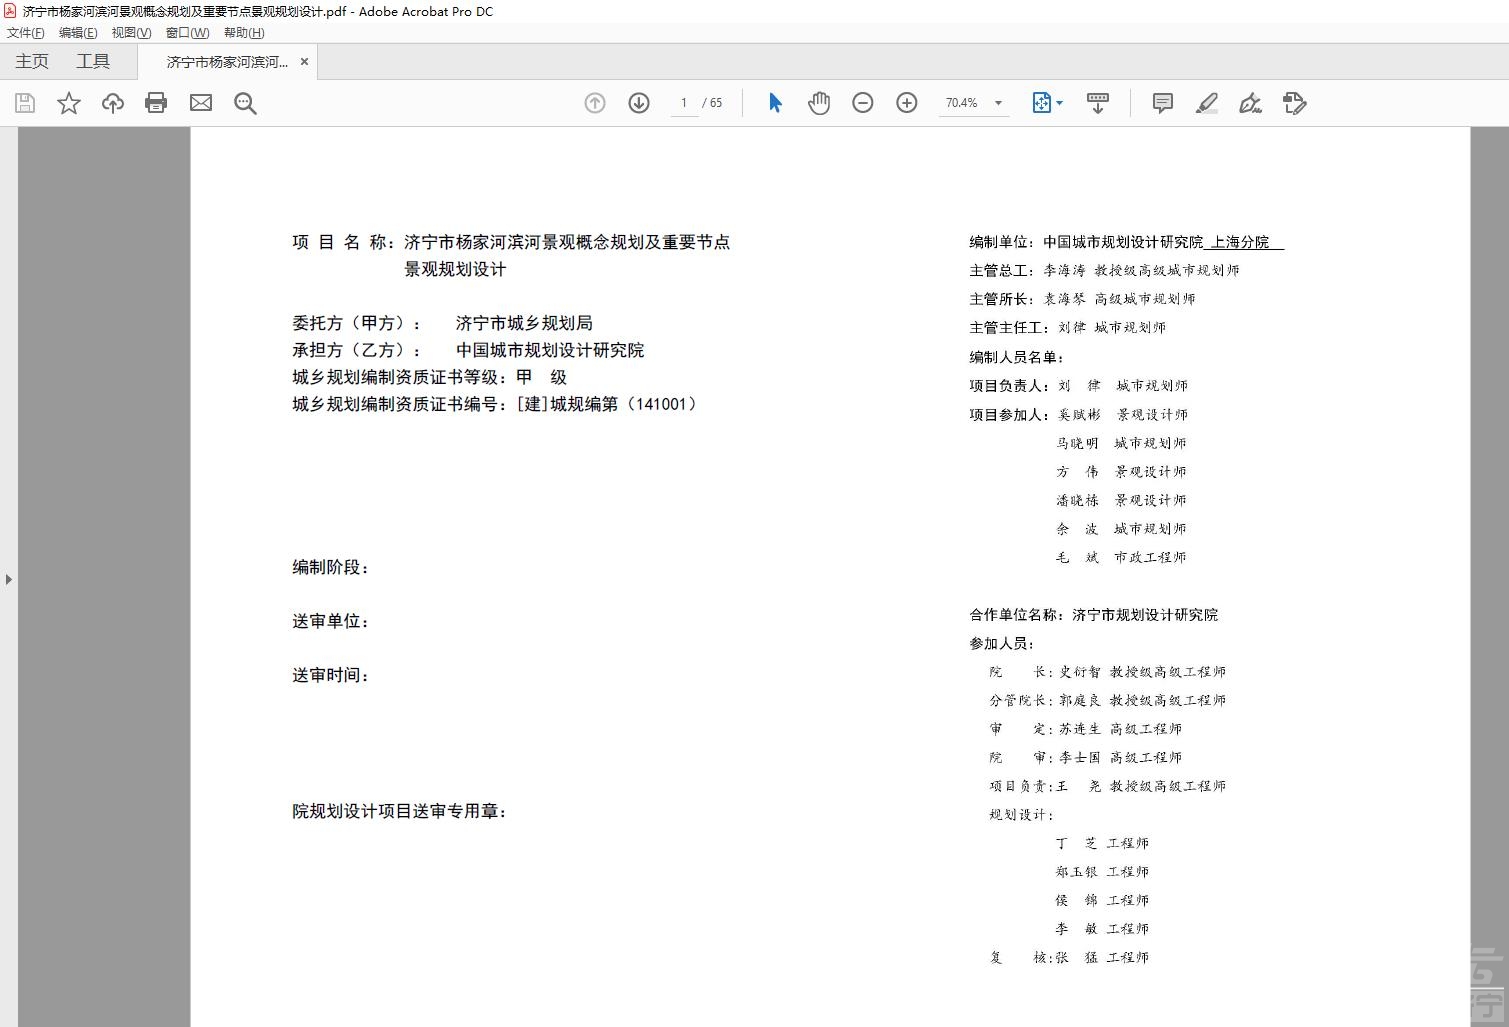1509x1027 pixels.
Task: Click the stamp tool icon
Action: (x=1295, y=103)
